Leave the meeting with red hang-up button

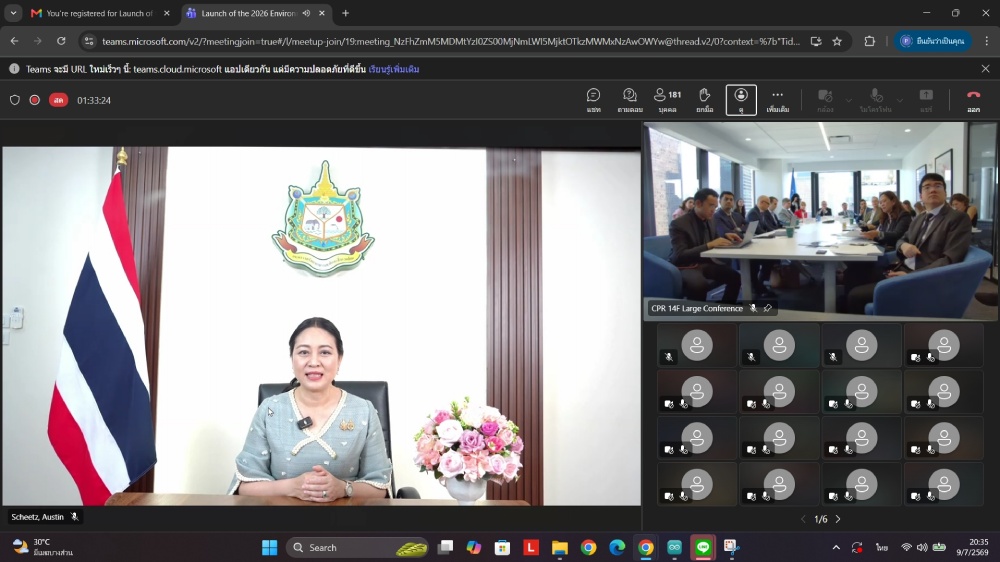[973, 100]
